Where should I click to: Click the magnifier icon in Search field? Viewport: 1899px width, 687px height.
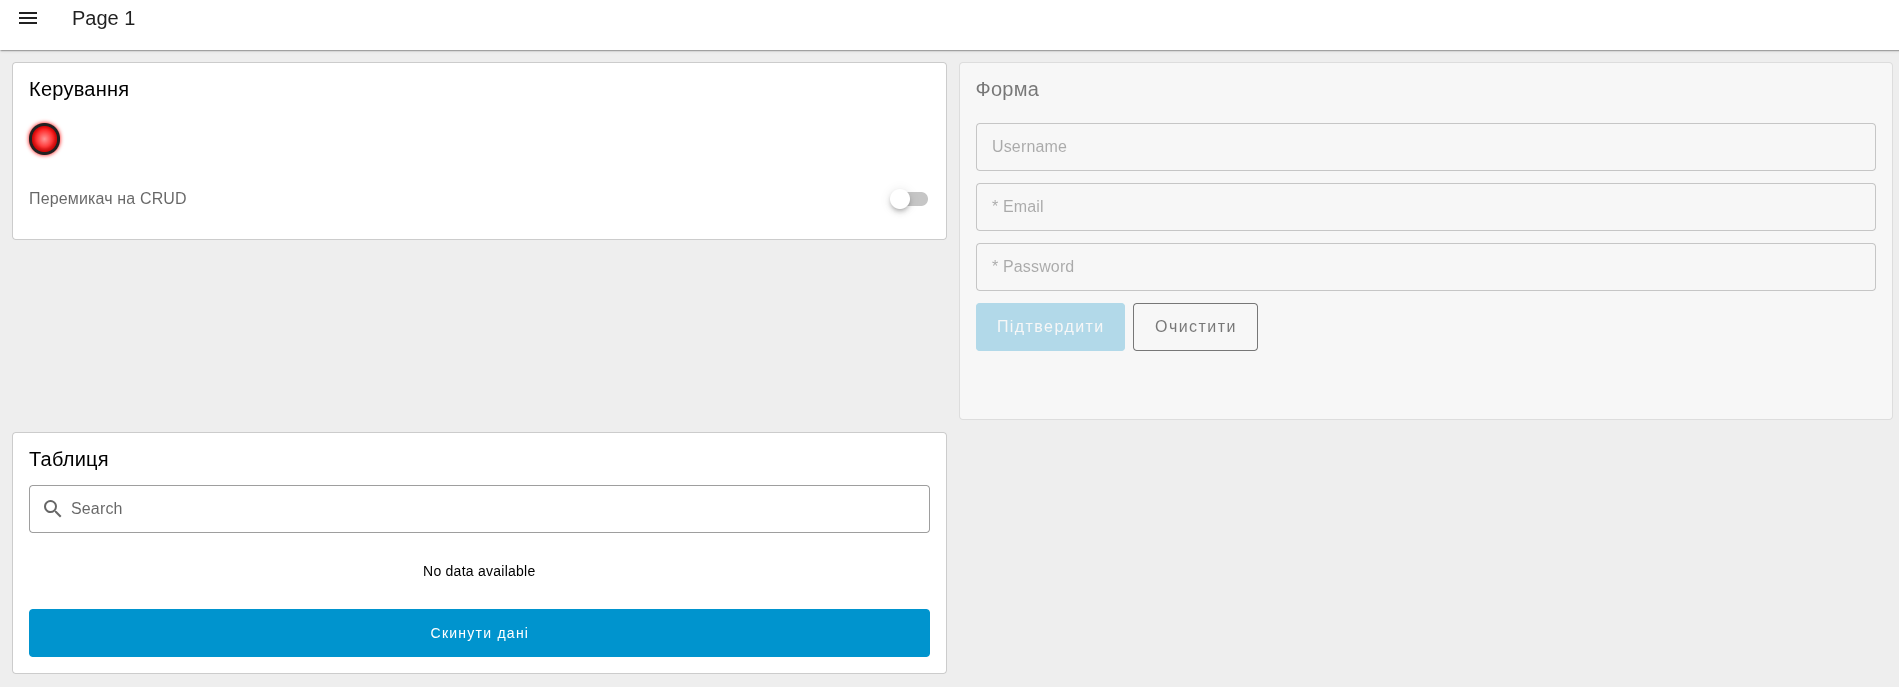click(53, 509)
